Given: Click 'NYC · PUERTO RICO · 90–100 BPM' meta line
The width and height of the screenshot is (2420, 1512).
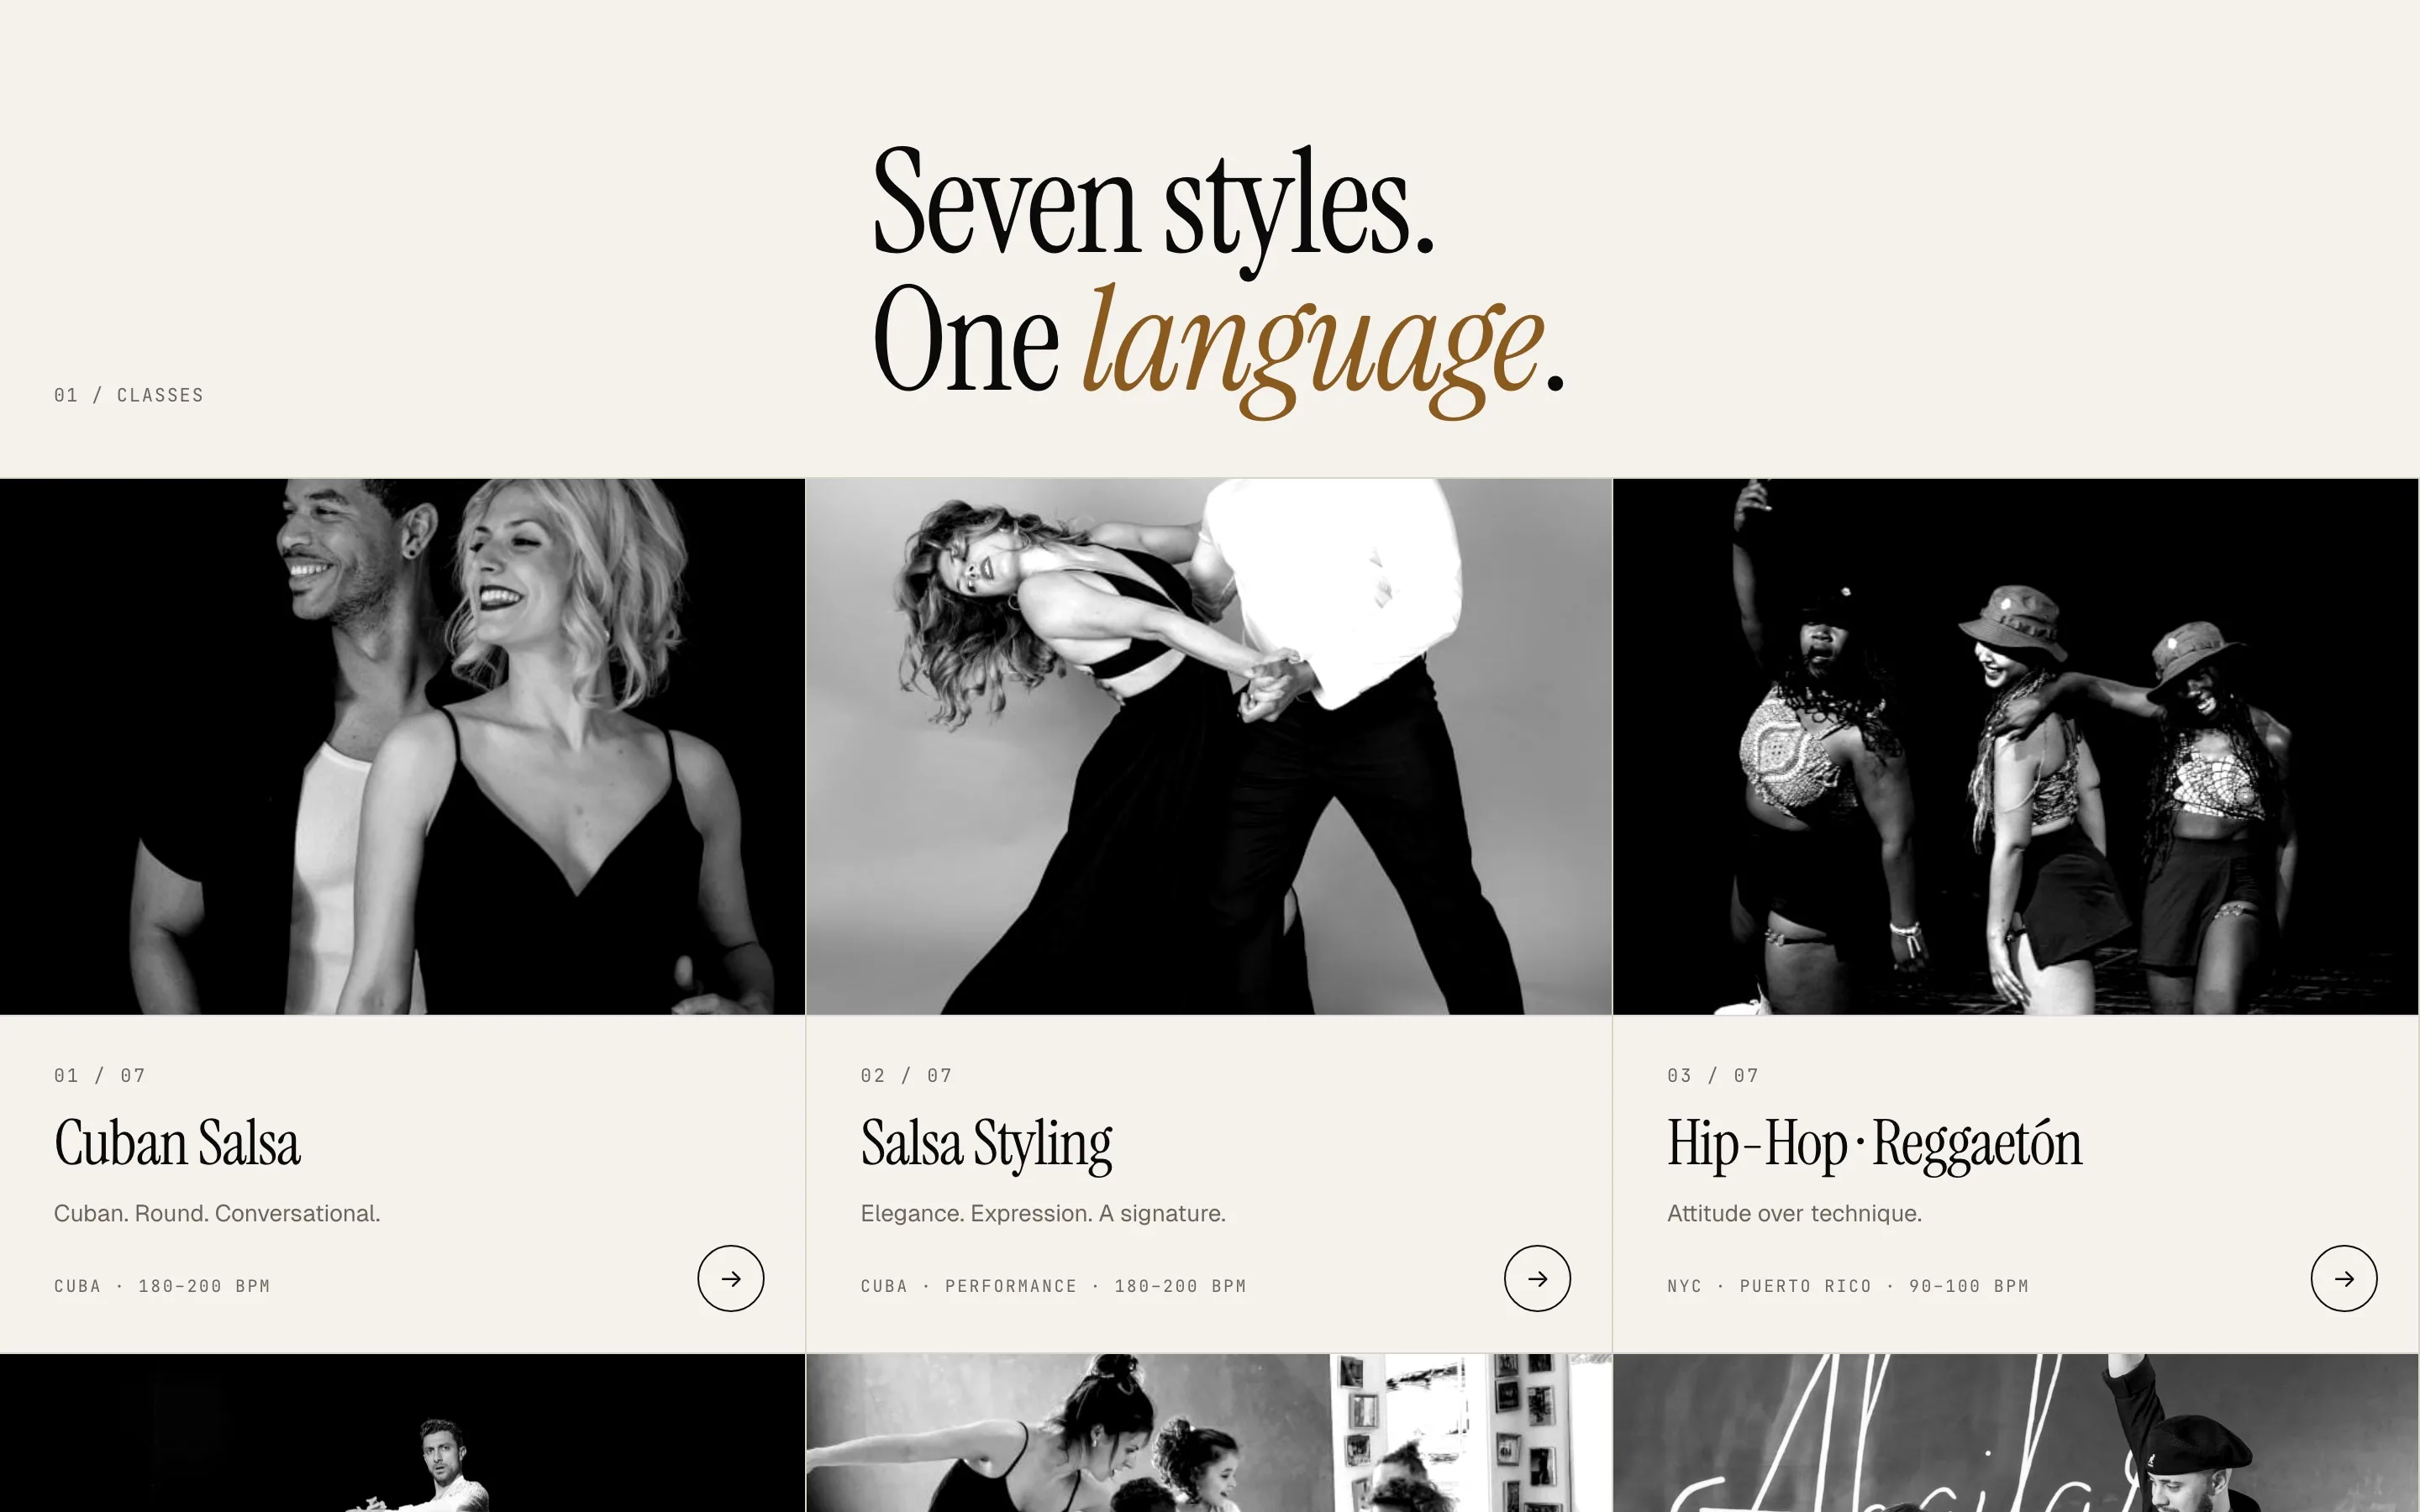Looking at the screenshot, I should point(1848,1286).
